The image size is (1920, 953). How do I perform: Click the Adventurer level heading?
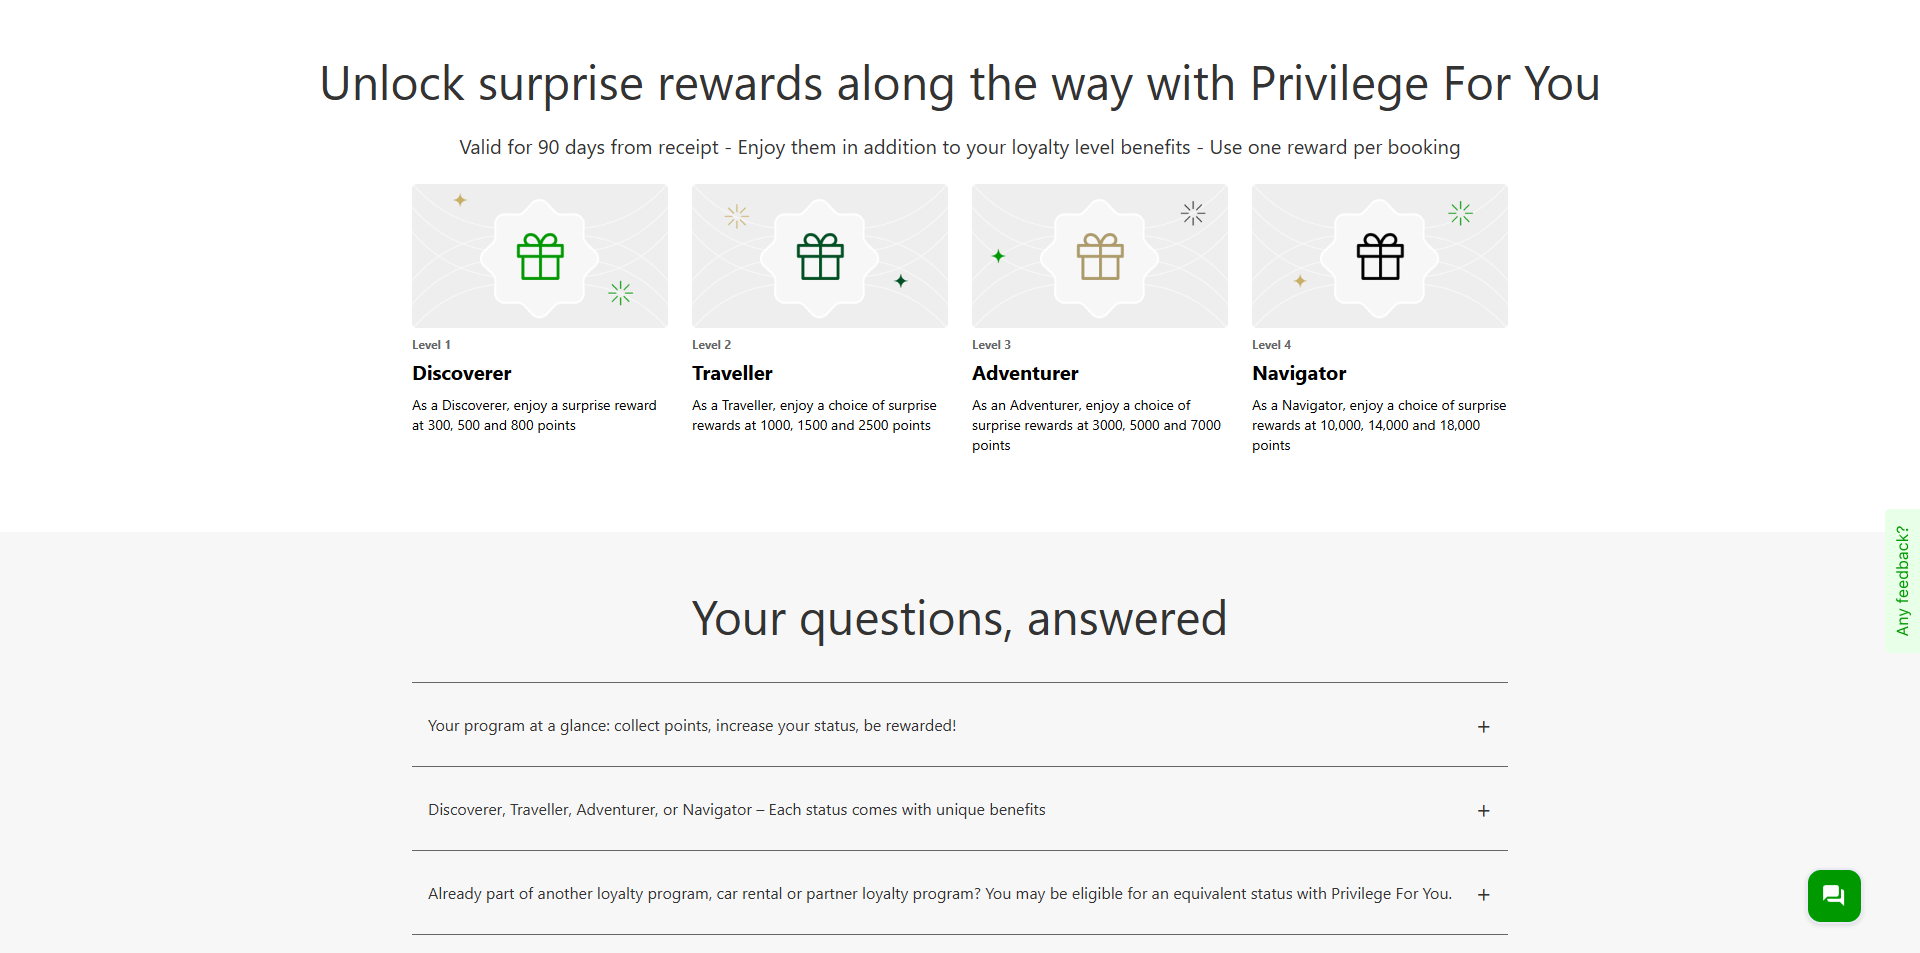click(1025, 373)
